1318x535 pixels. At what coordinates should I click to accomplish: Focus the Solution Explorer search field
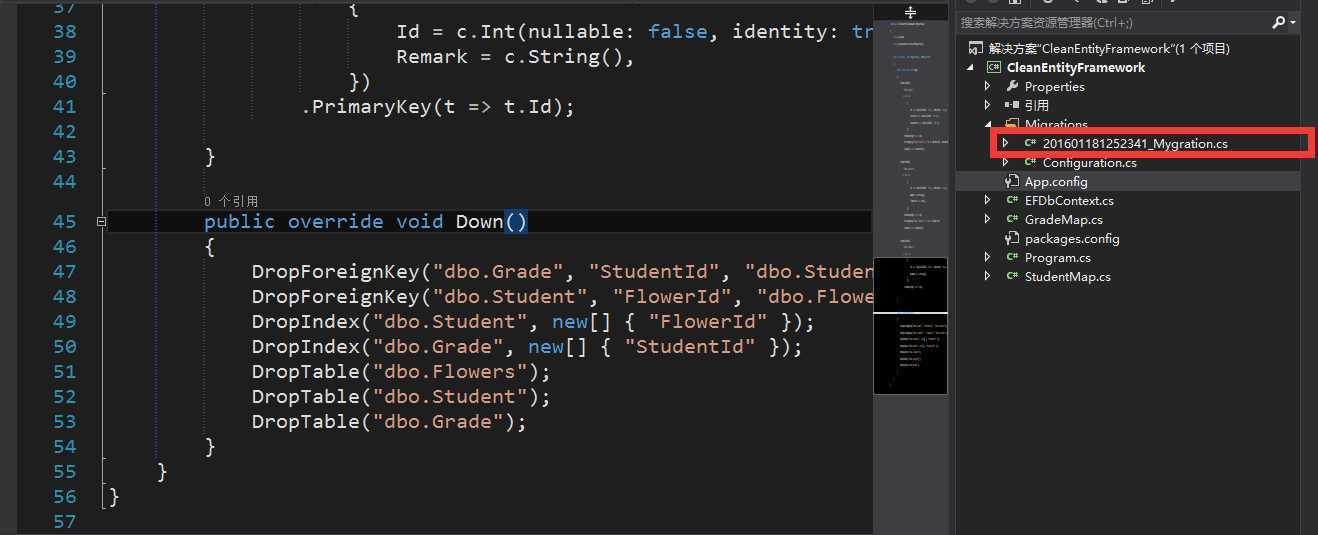click(1113, 22)
